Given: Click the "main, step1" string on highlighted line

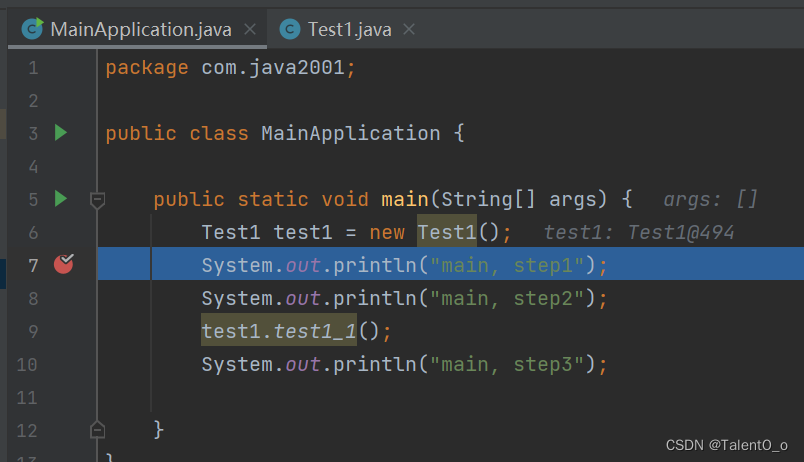Looking at the screenshot, I should point(507,265).
